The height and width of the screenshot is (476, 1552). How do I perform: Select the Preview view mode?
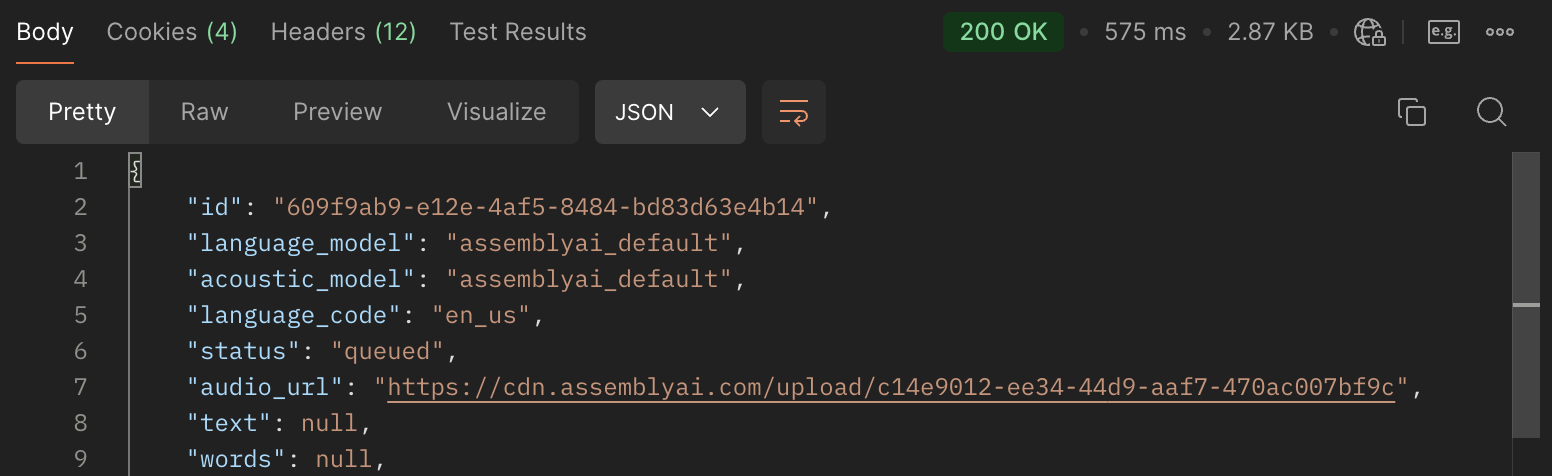point(337,112)
